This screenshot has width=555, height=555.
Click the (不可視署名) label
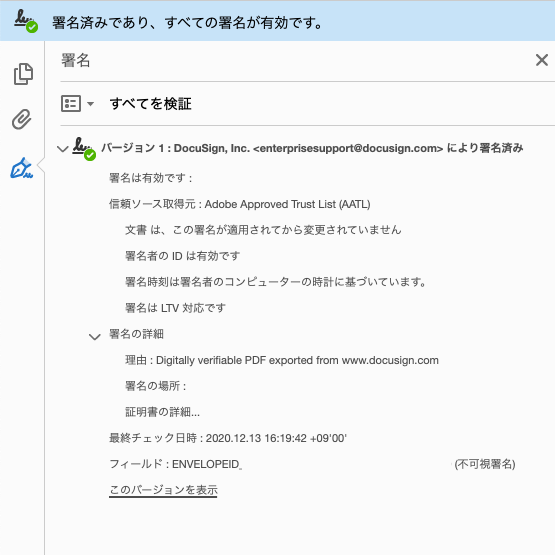click(485, 464)
